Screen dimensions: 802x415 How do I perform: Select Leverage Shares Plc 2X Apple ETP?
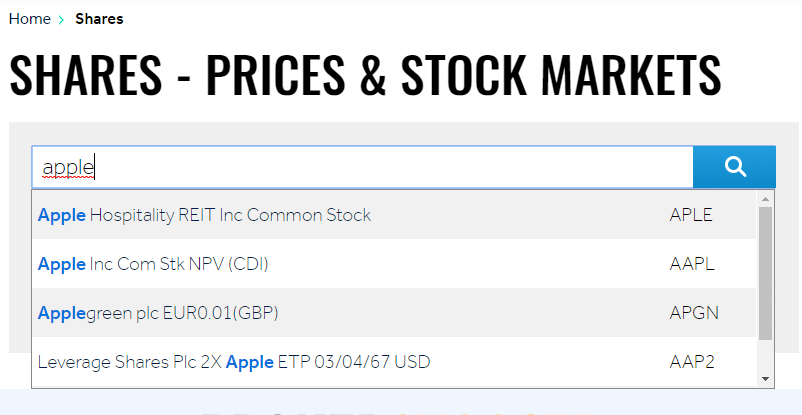click(x=234, y=362)
